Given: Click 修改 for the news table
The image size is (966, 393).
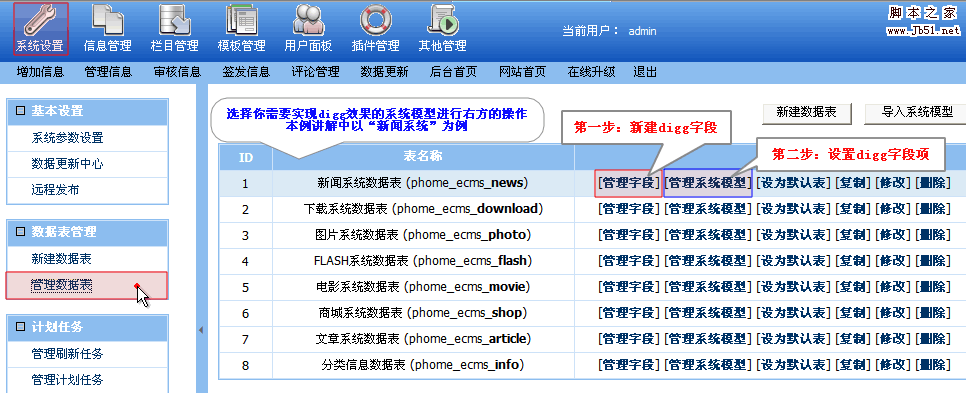Looking at the screenshot, I should point(893,183).
